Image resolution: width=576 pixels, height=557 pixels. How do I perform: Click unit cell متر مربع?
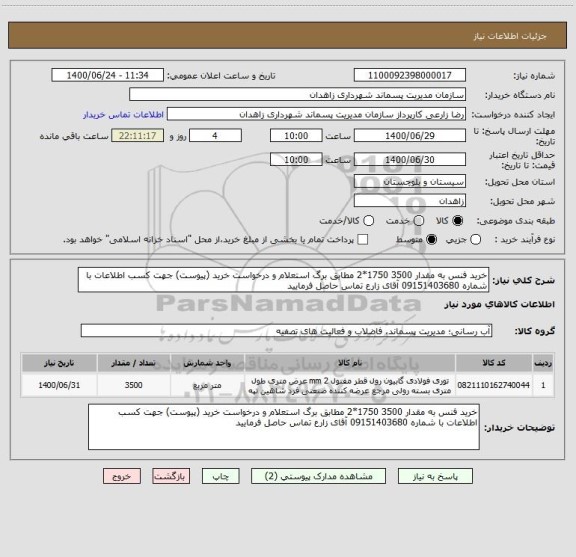tap(207, 385)
